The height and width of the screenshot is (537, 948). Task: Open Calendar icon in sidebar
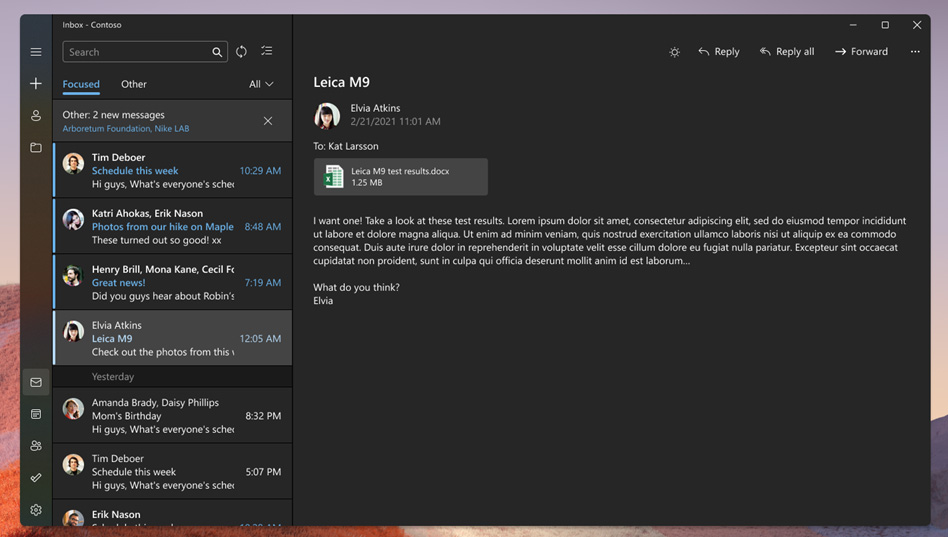36,414
